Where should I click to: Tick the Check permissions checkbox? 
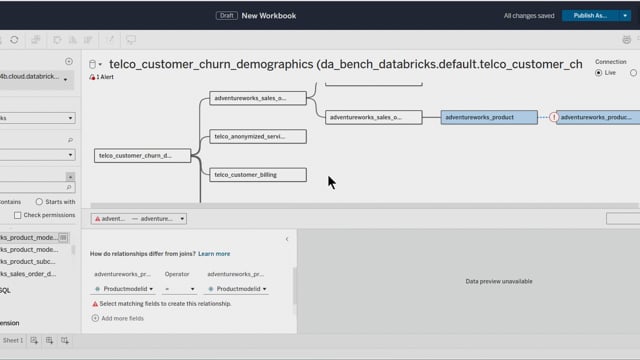(x=18, y=215)
